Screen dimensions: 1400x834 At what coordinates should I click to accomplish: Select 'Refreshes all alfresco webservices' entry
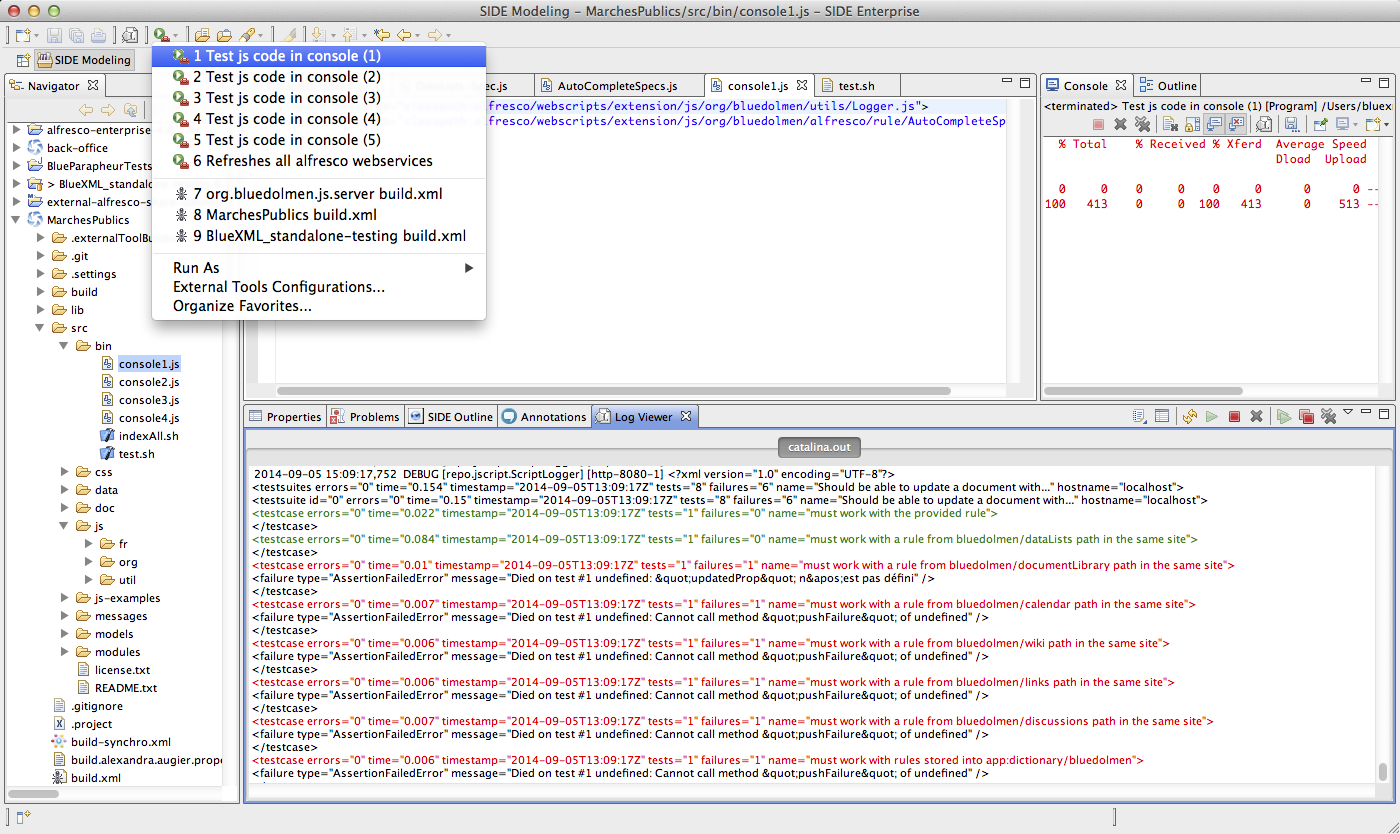319,161
